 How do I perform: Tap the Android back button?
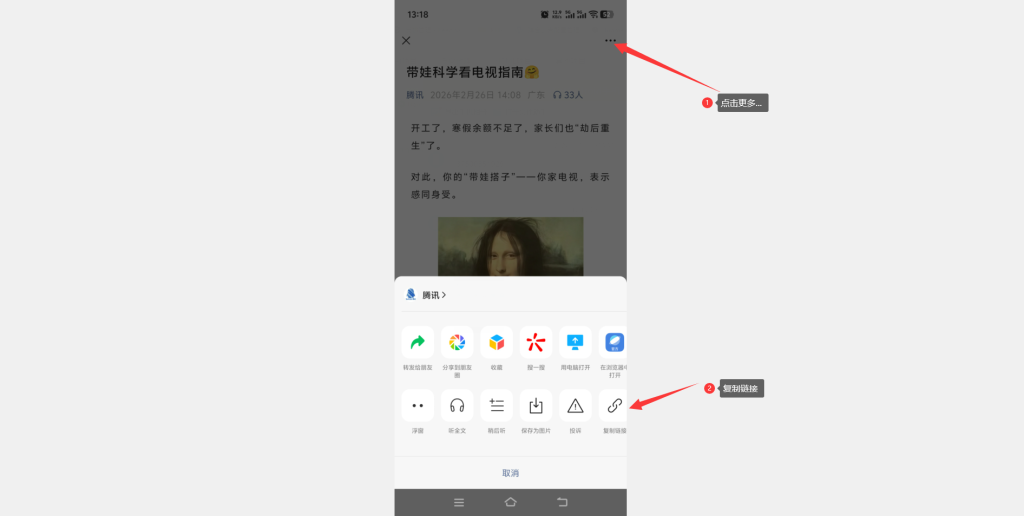[562, 502]
